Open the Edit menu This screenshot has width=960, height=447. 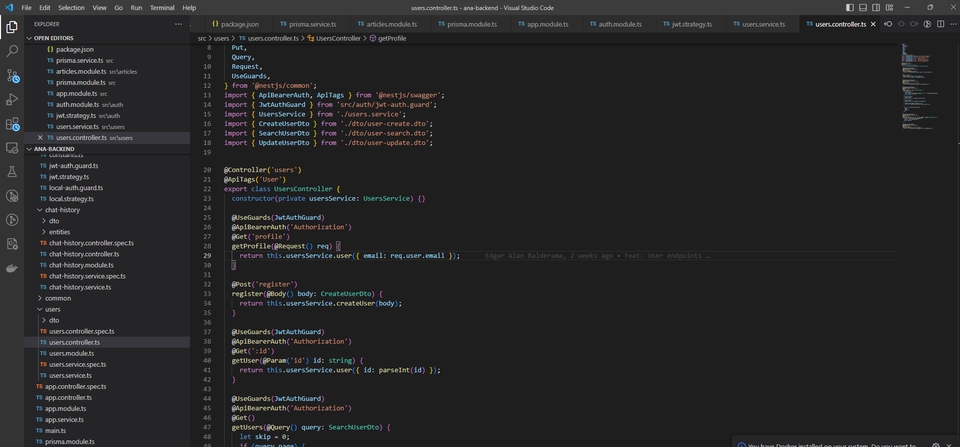click(45, 7)
